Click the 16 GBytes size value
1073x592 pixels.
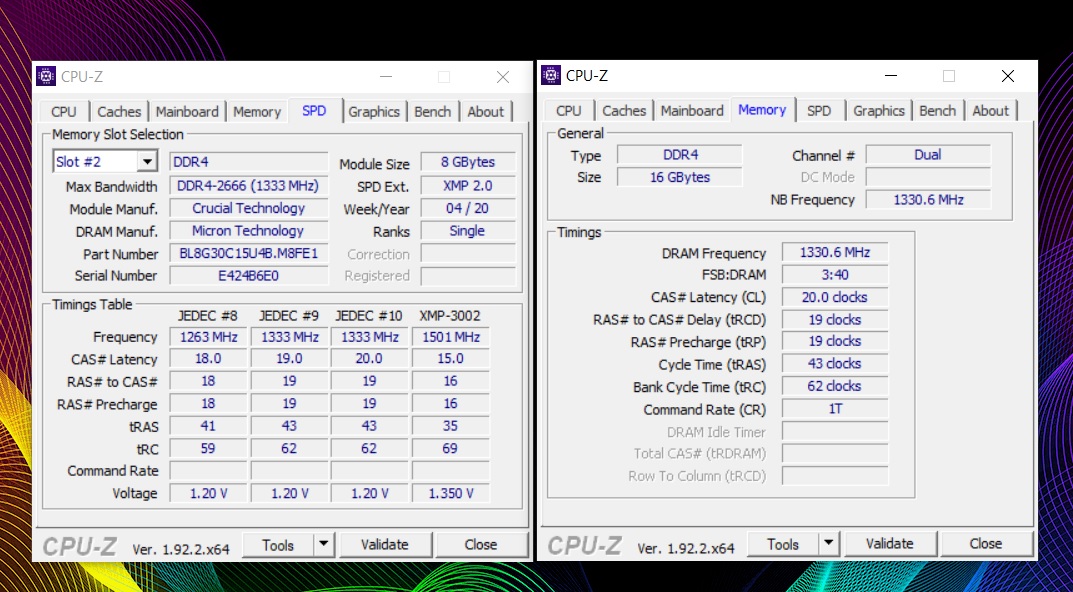(x=680, y=177)
